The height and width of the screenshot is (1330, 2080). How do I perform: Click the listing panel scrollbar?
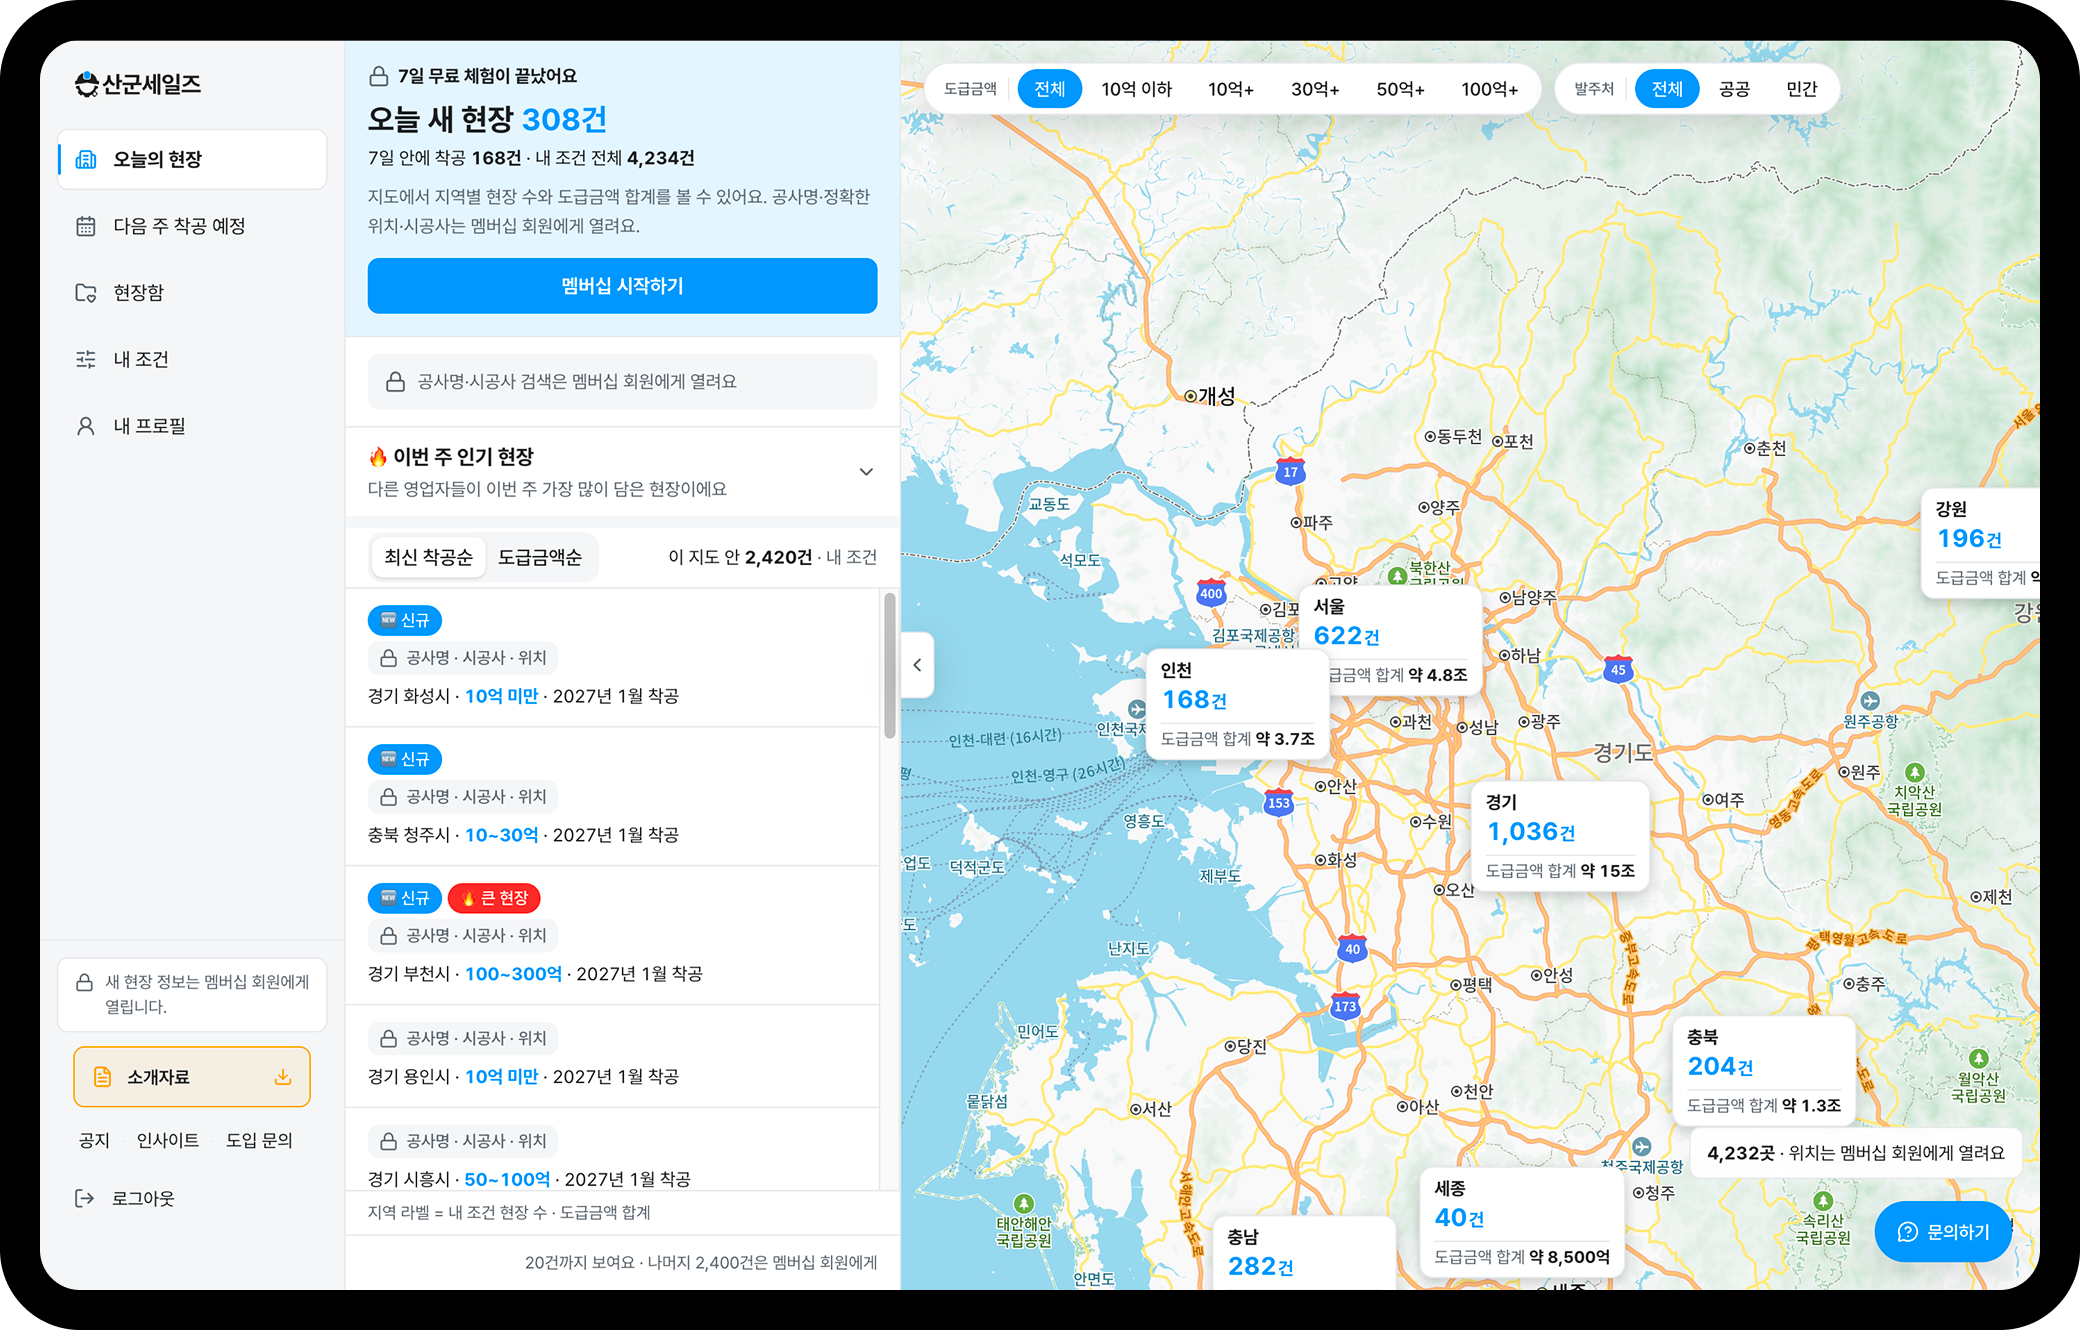tap(889, 665)
